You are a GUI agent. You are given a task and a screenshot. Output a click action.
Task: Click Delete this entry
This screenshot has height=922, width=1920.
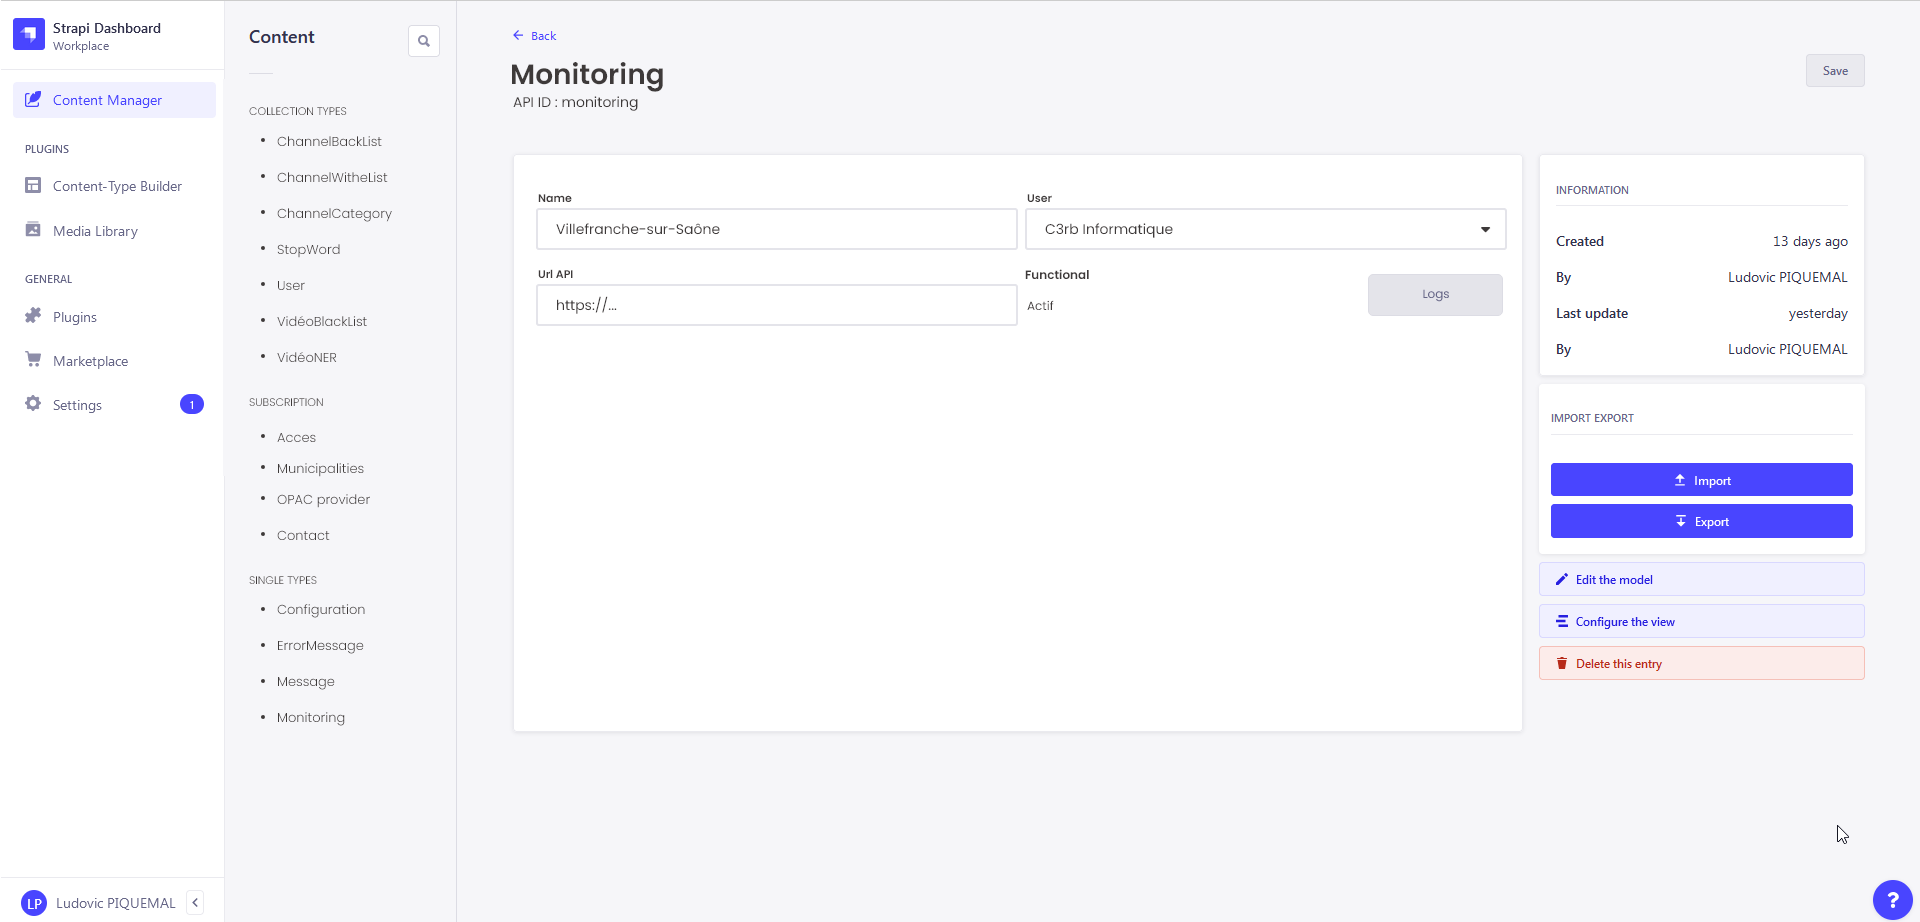click(x=1701, y=663)
